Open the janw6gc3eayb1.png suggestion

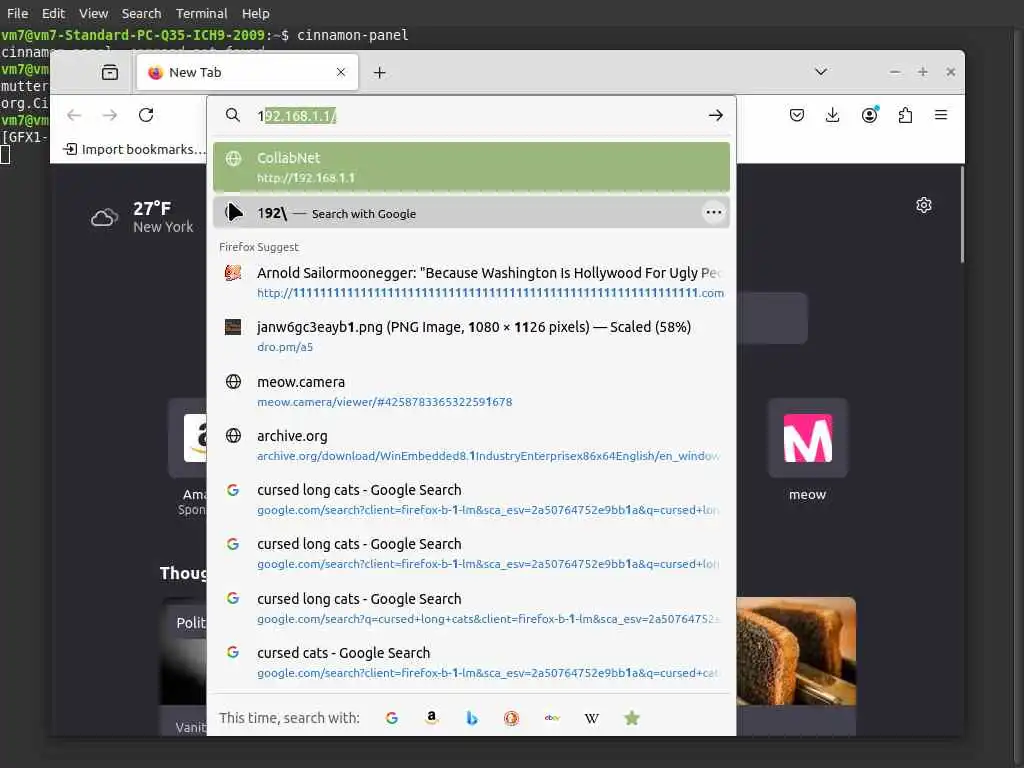(x=472, y=336)
